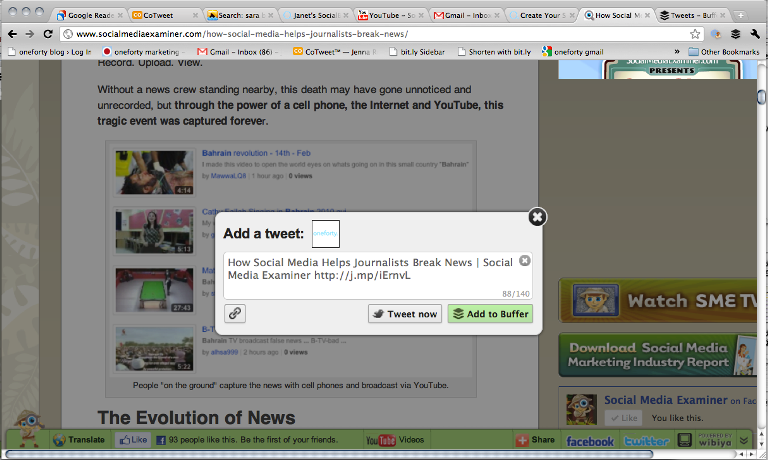768x460 pixels.
Task: Switch to Tweets - Buffer tab
Action: (x=693, y=15)
